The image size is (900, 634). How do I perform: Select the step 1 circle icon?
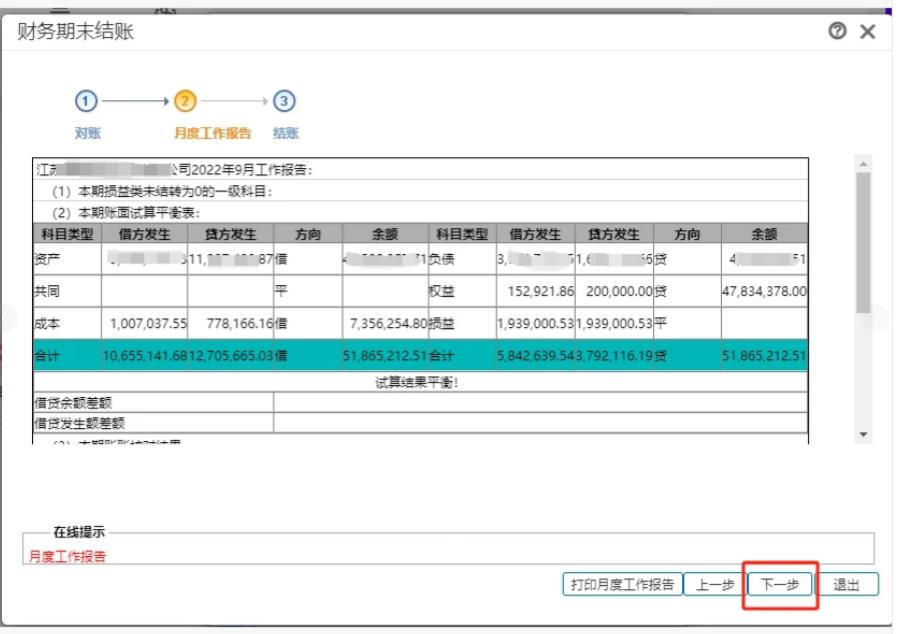tap(87, 101)
